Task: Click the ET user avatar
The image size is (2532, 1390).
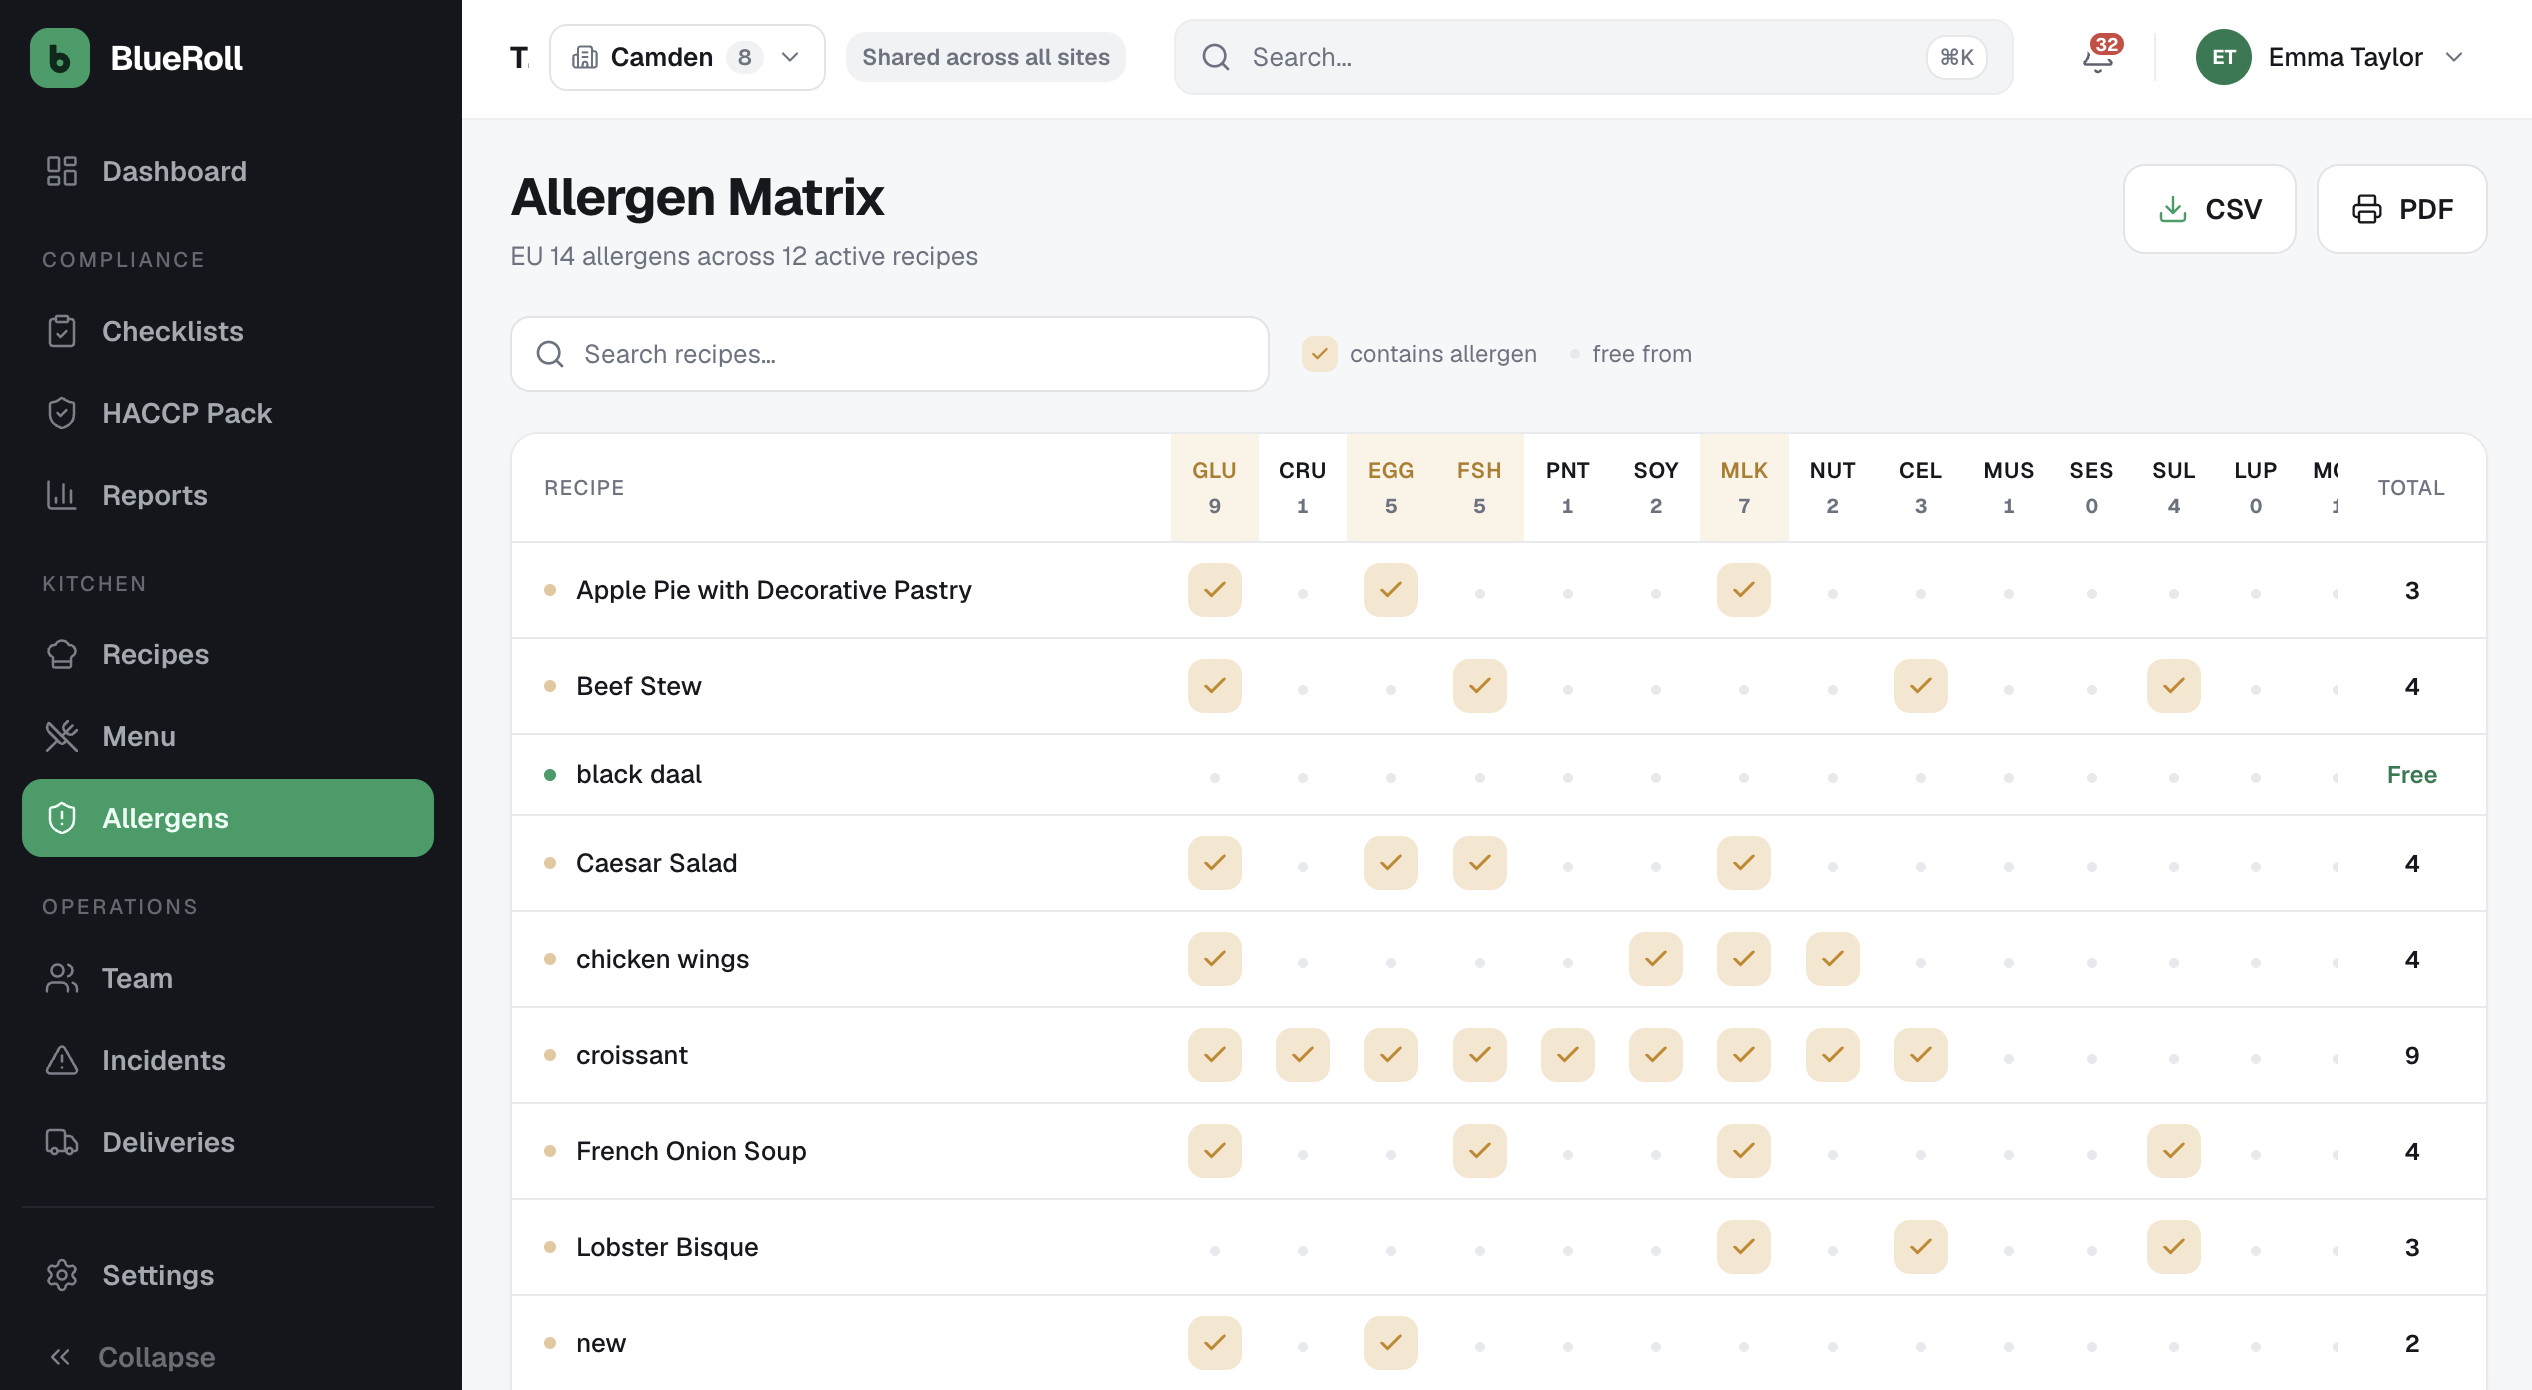Action: 2223,57
